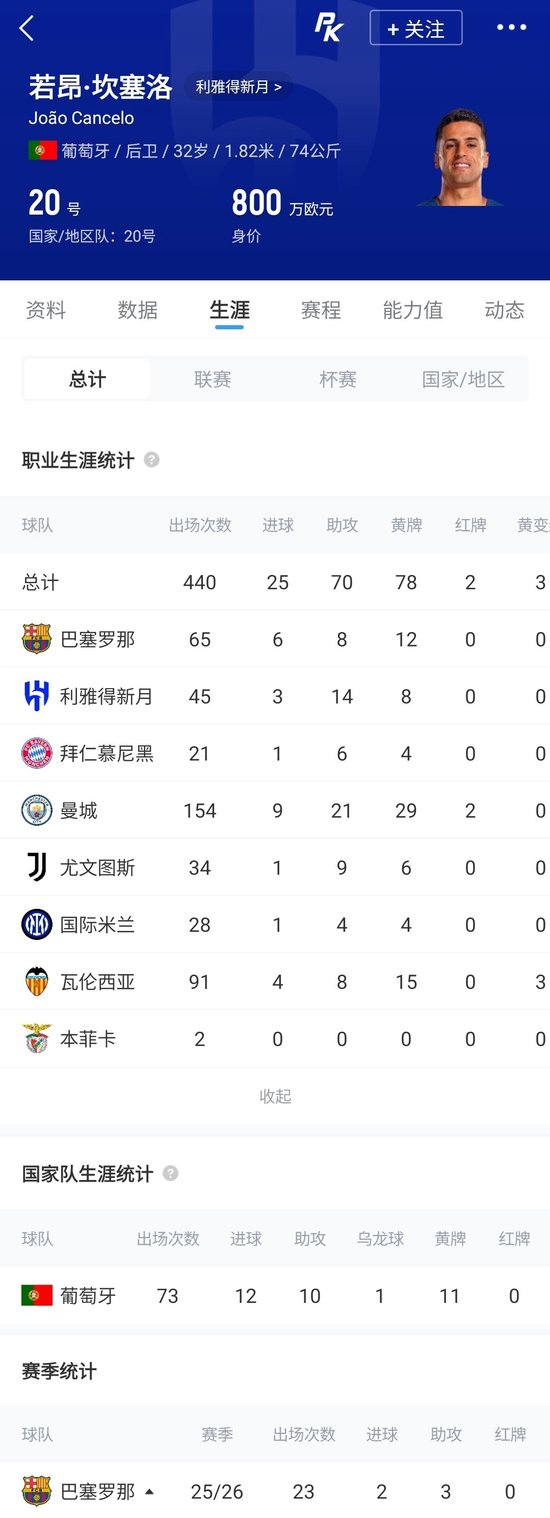Tap the Manchester City crest

pyautogui.click(x=37, y=810)
